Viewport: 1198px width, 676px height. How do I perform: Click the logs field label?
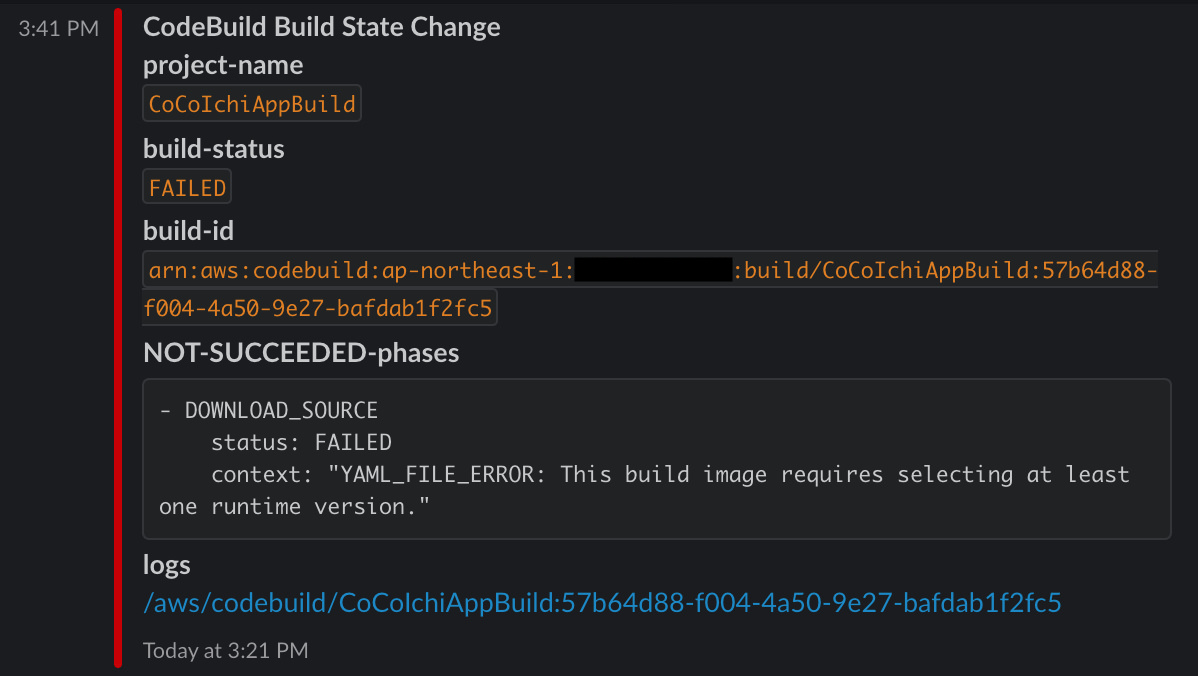point(166,564)
